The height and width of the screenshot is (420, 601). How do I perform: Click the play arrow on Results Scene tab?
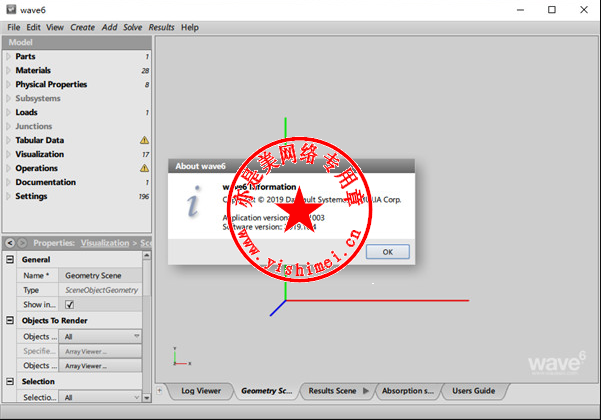[x=366, y=391]
